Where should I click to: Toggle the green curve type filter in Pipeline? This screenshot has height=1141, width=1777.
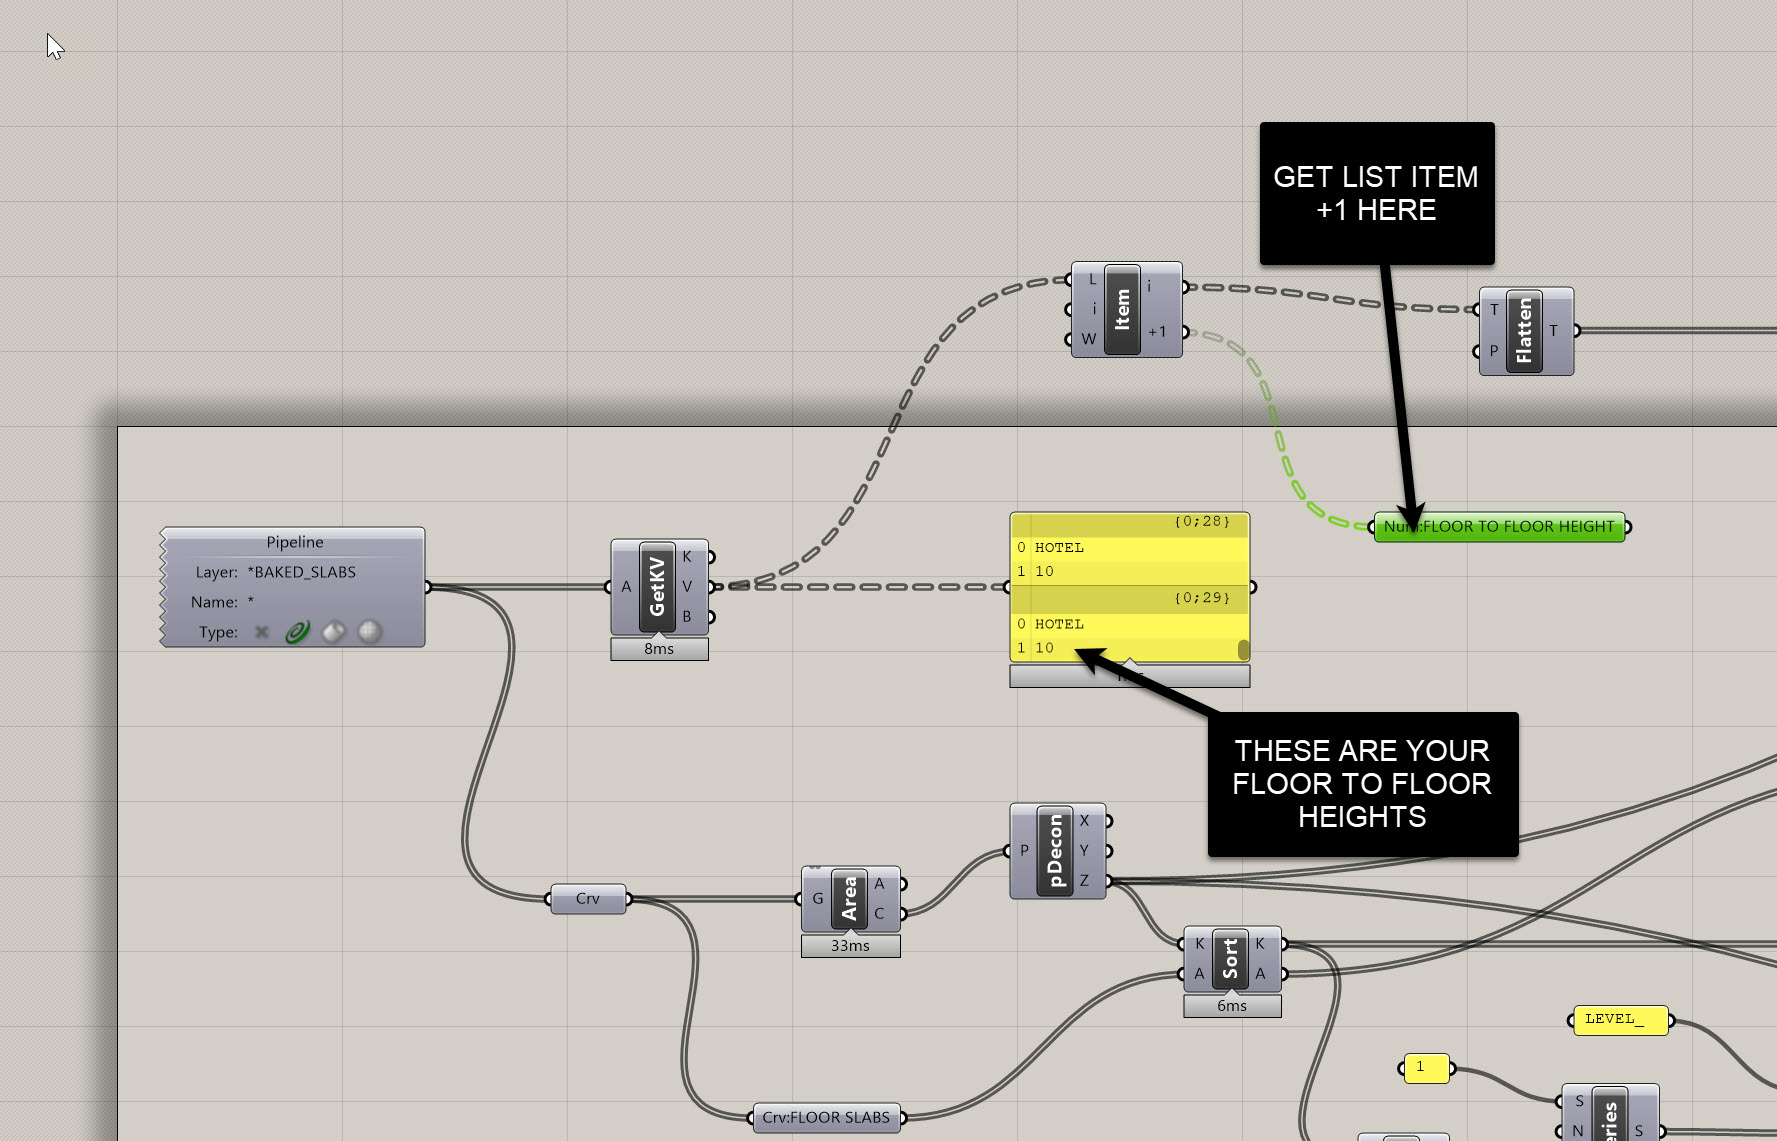(298, 632)
